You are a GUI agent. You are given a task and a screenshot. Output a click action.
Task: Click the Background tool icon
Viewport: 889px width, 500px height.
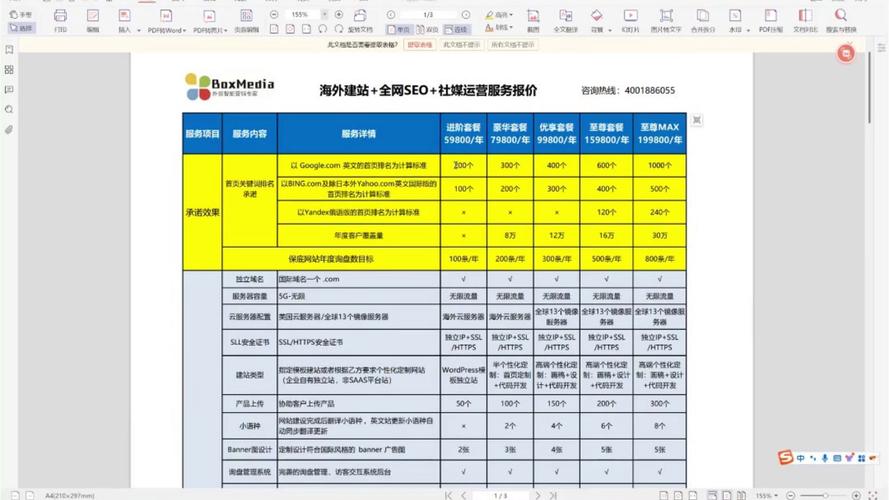point(596,16)
